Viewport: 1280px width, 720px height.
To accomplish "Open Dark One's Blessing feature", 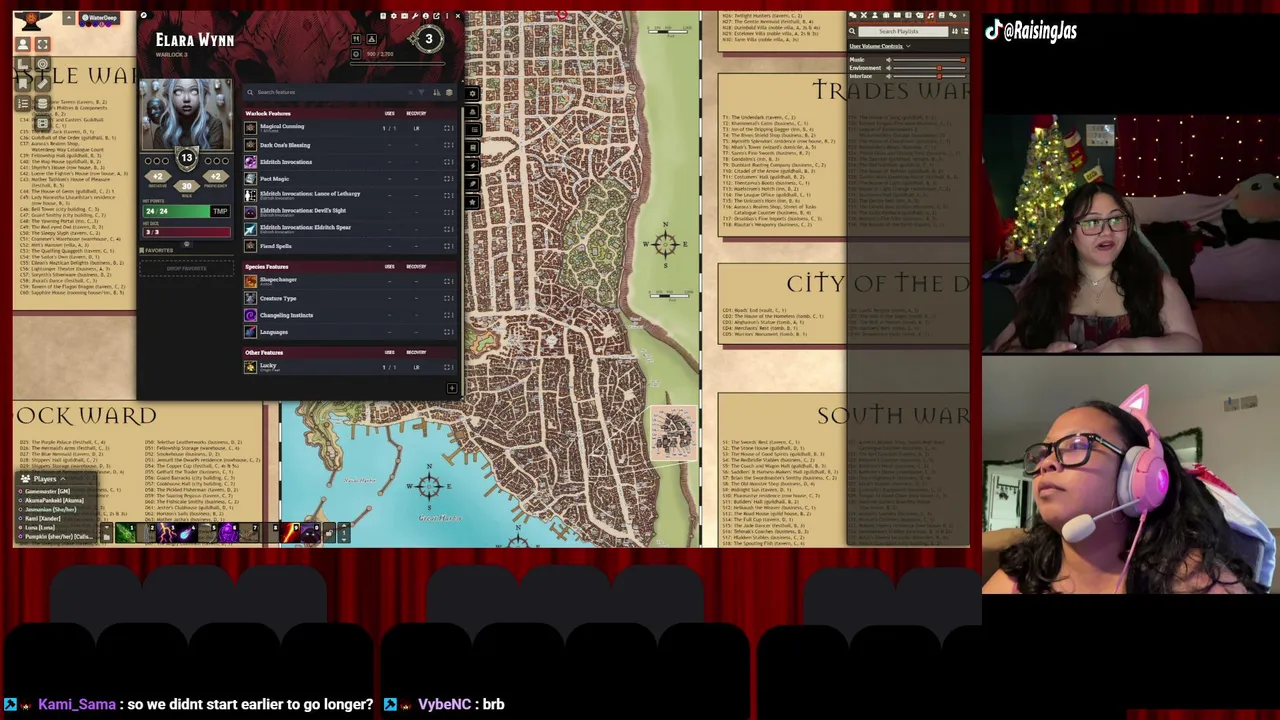I will [x=285, y=145].
